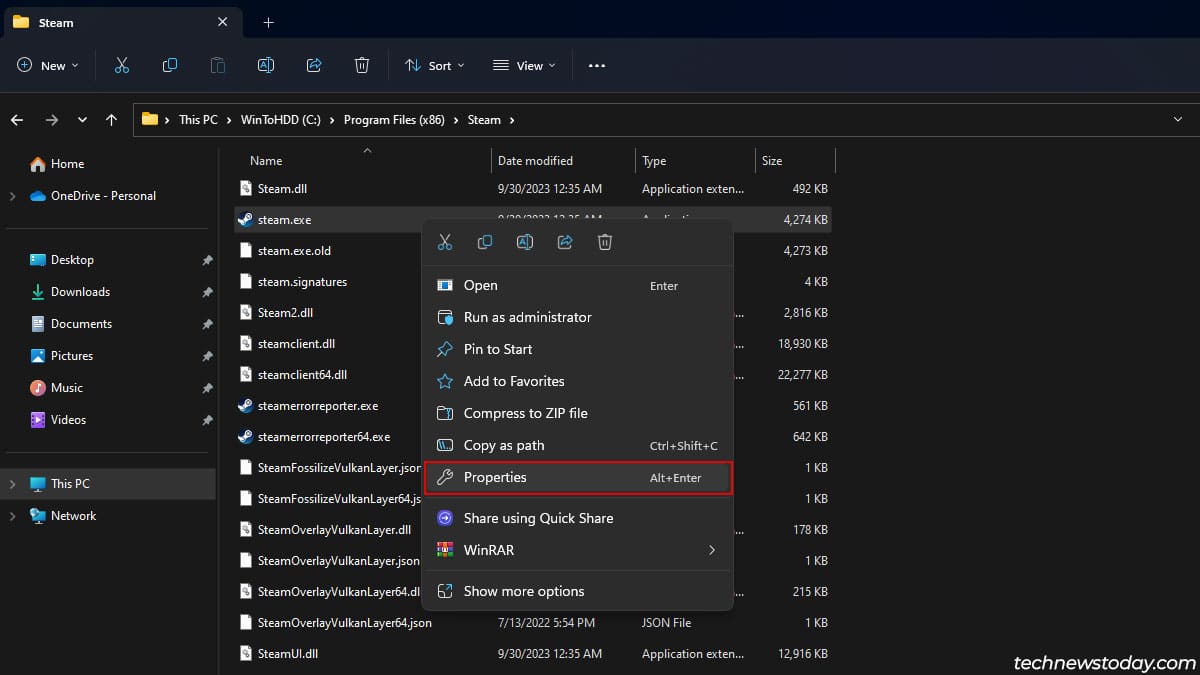Image resolution: width=1200 pixels, height=675 pixels.
Task: Expand the Network tree node
Action: [12, 516]
